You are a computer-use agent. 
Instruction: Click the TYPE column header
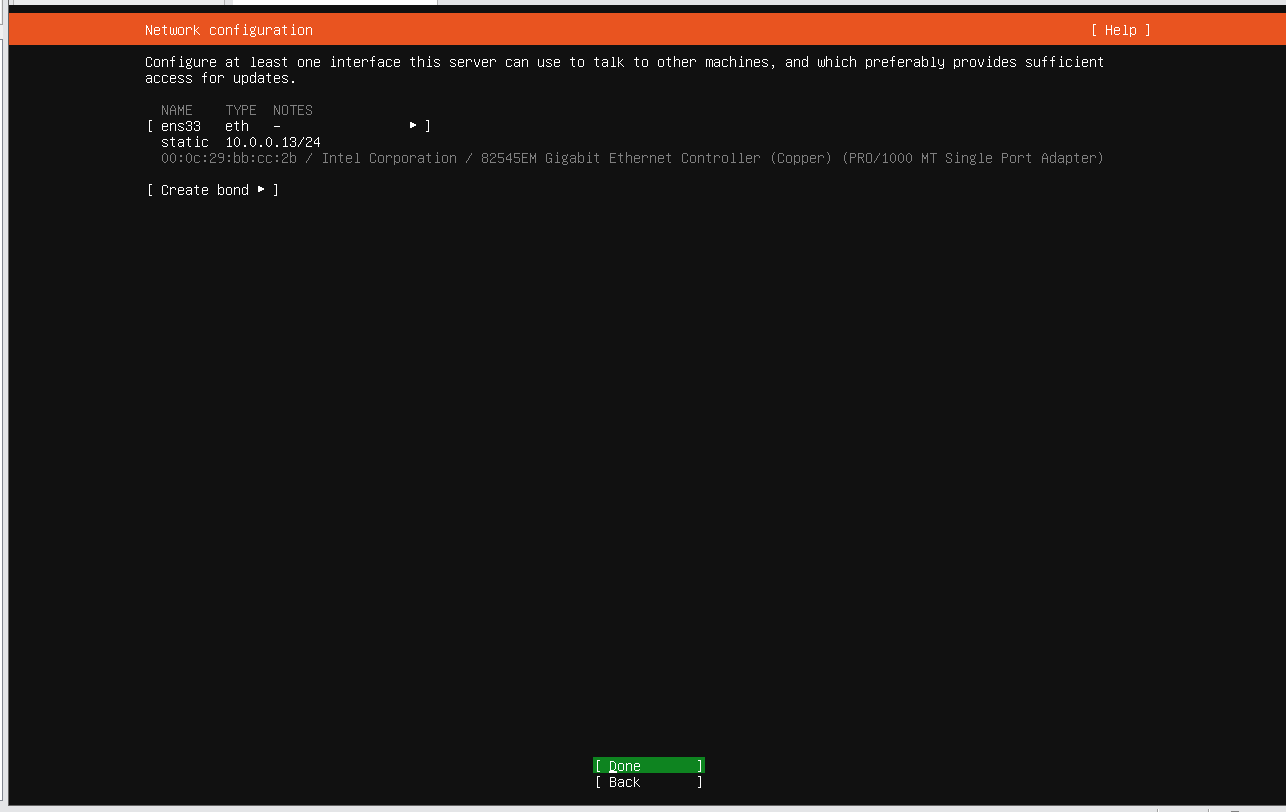tap(241, 110)
